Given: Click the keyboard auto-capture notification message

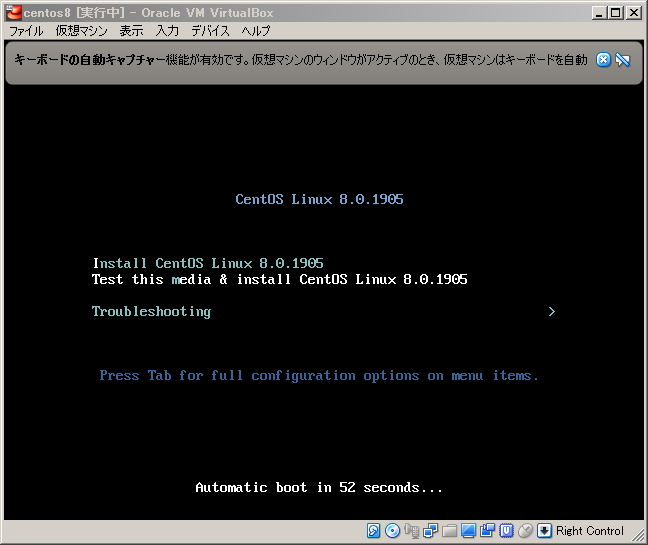Looking at the screenshot, I should (x=300, y=60).
